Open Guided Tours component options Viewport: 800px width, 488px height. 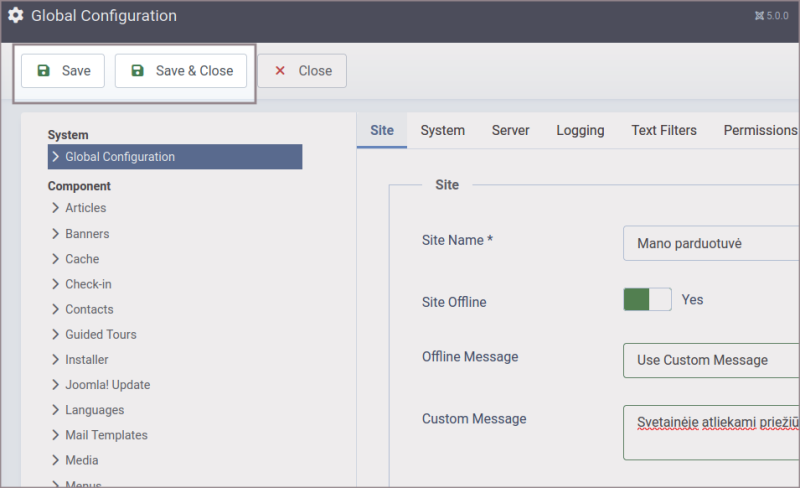[x=101, y=334]
